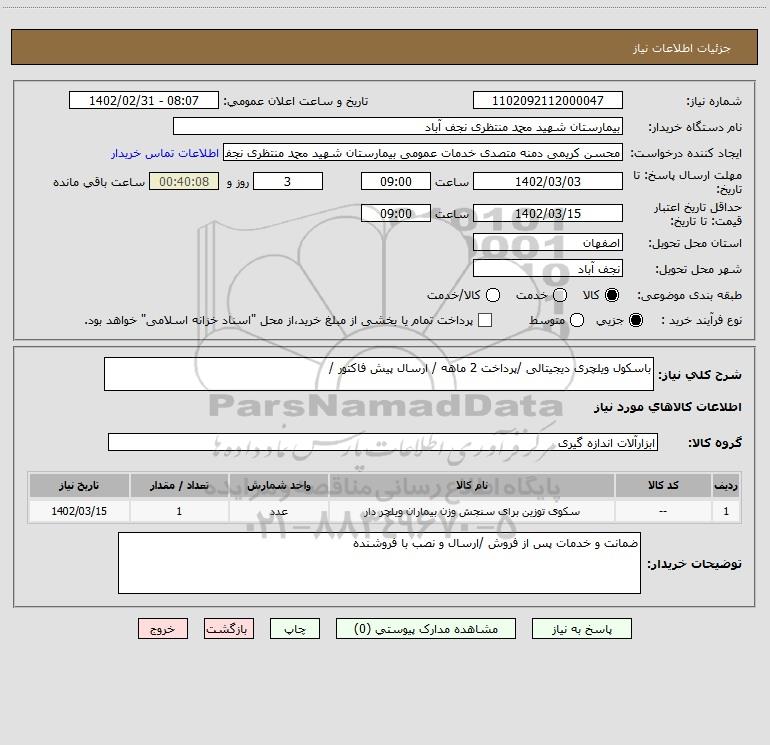Click the delivery city field نجف آباد
This screenshot has height=745, width=770.
[548, 268]
